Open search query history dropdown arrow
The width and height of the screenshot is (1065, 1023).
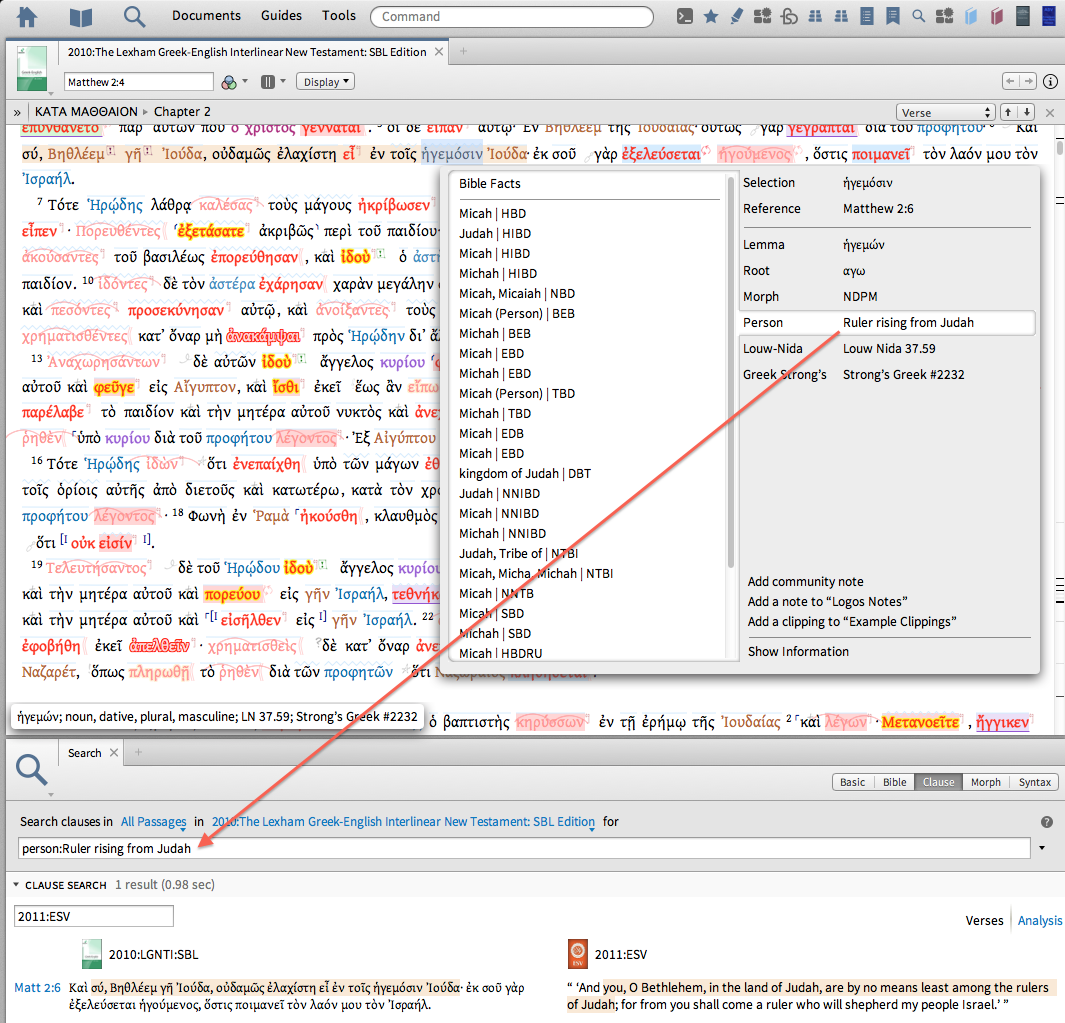(1042, 848)
